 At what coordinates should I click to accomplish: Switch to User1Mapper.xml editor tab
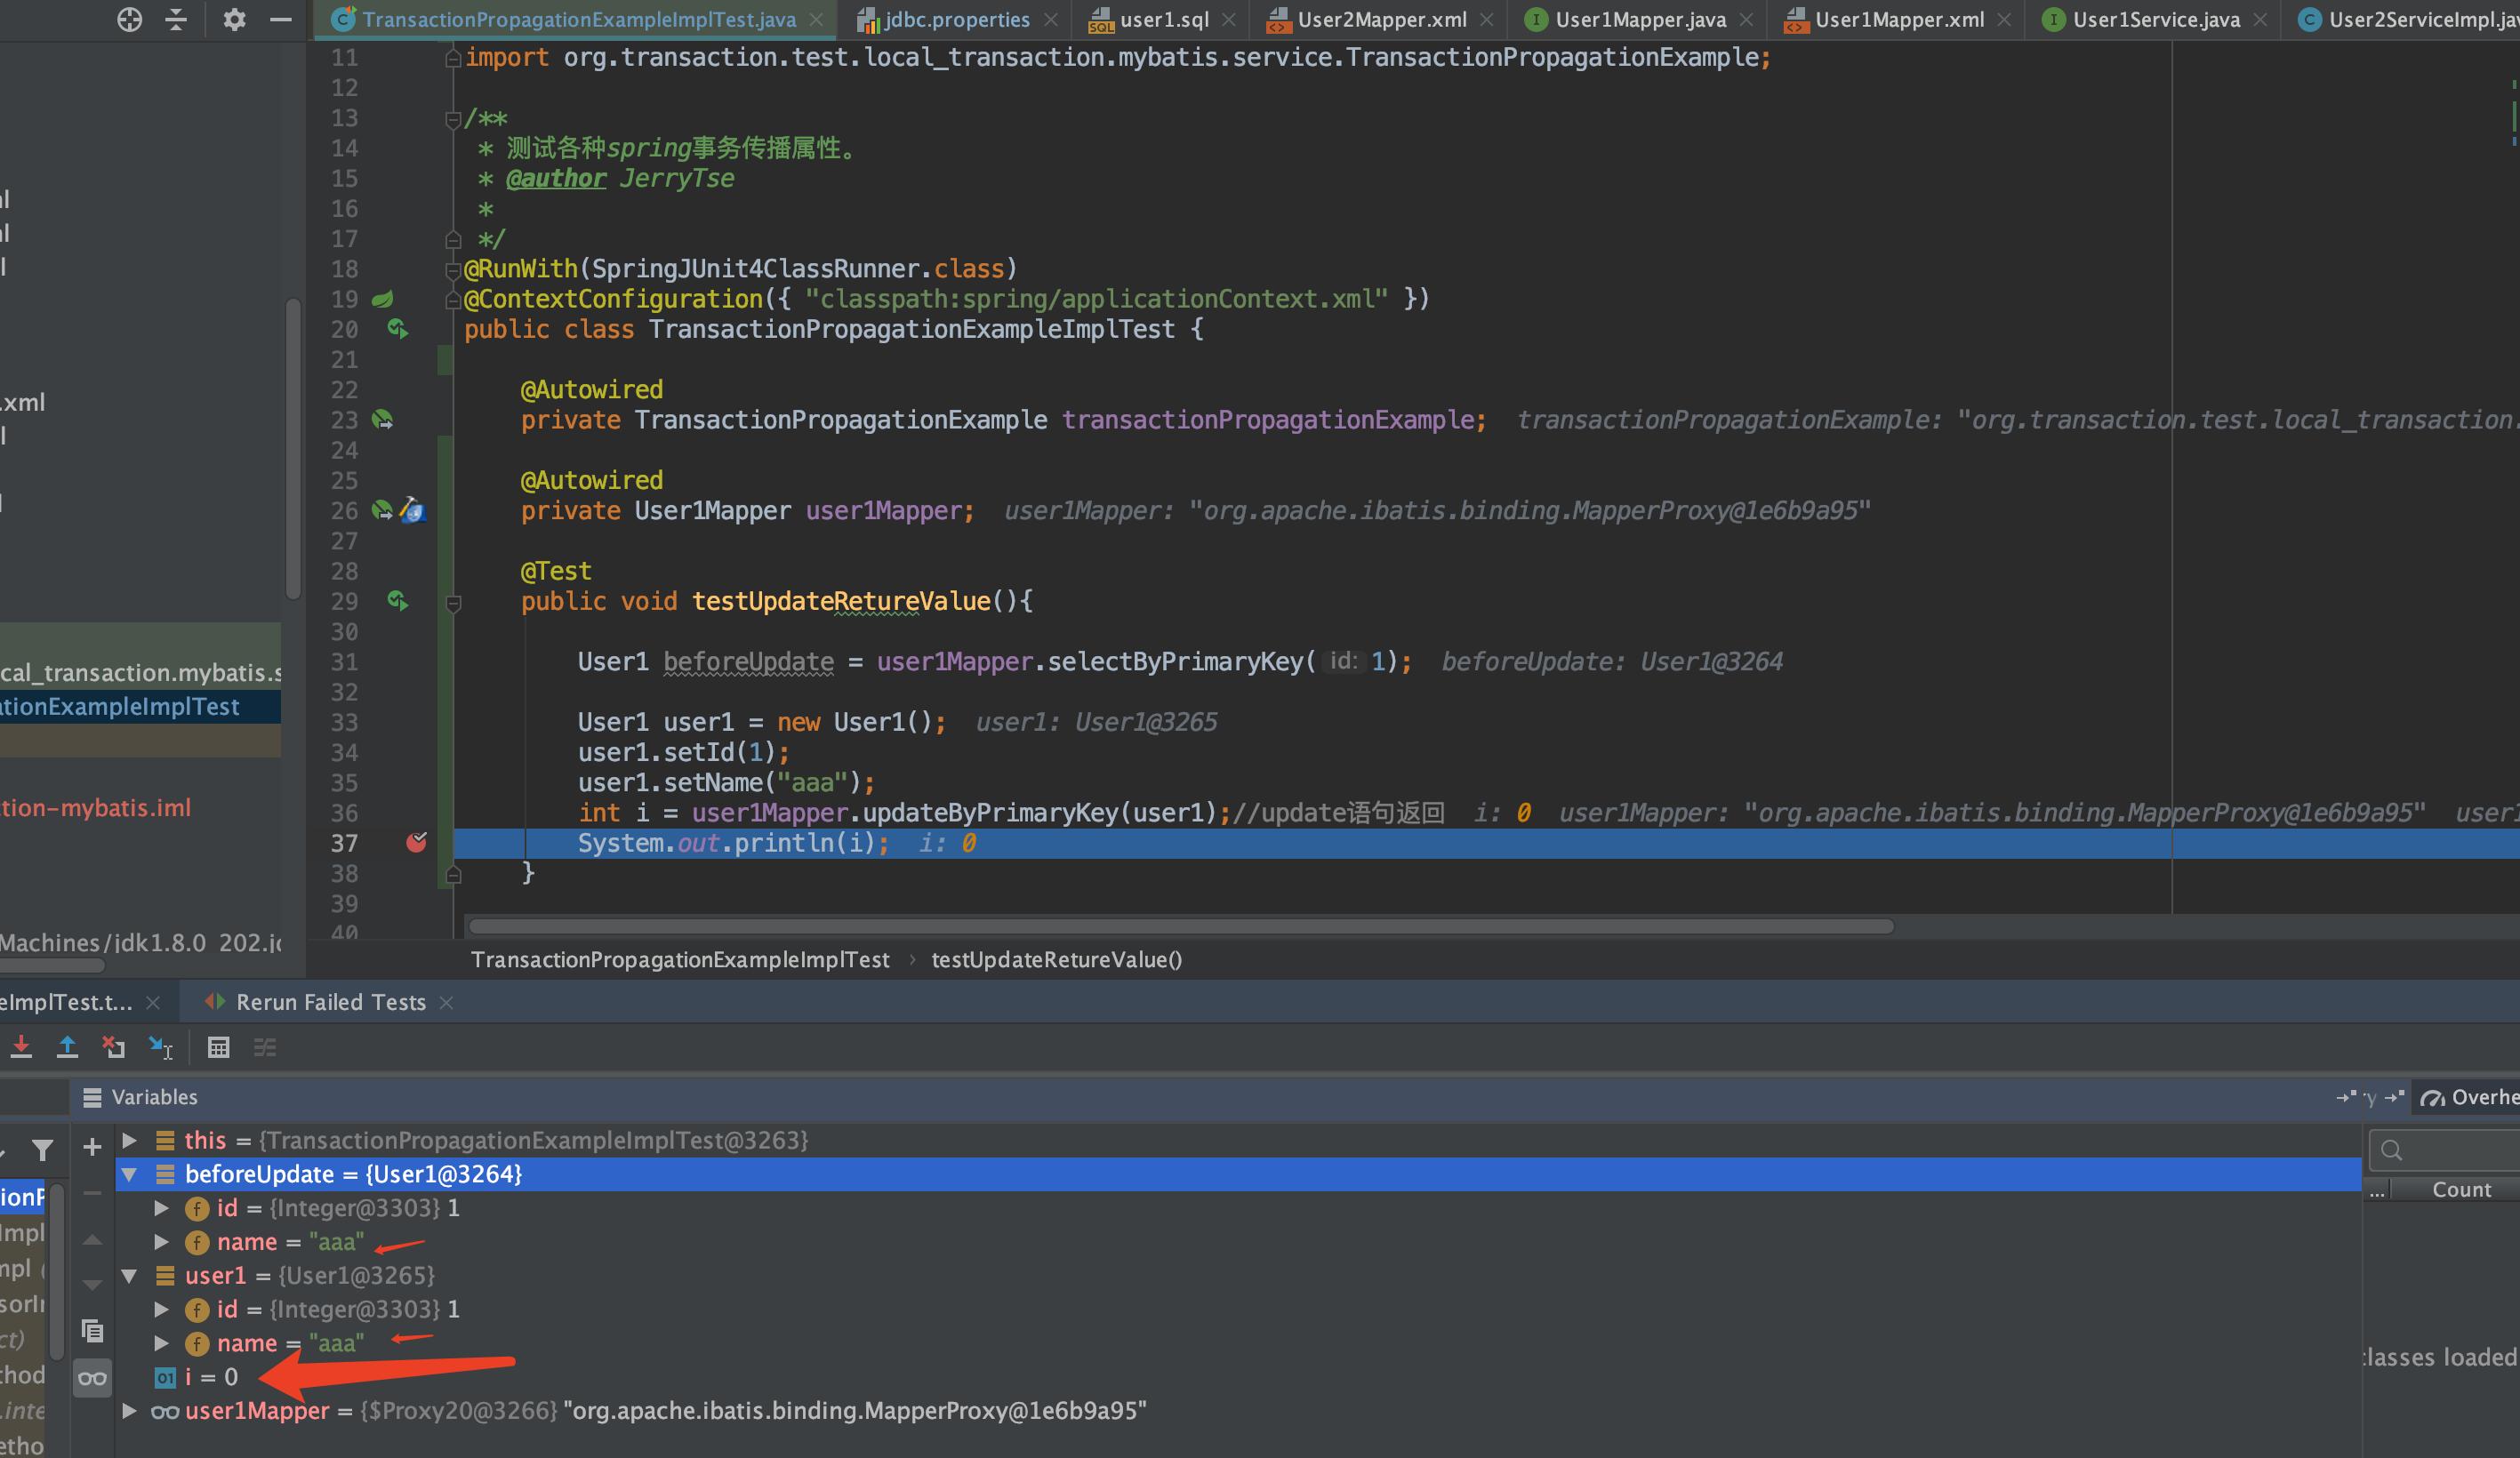point(1897,19)
